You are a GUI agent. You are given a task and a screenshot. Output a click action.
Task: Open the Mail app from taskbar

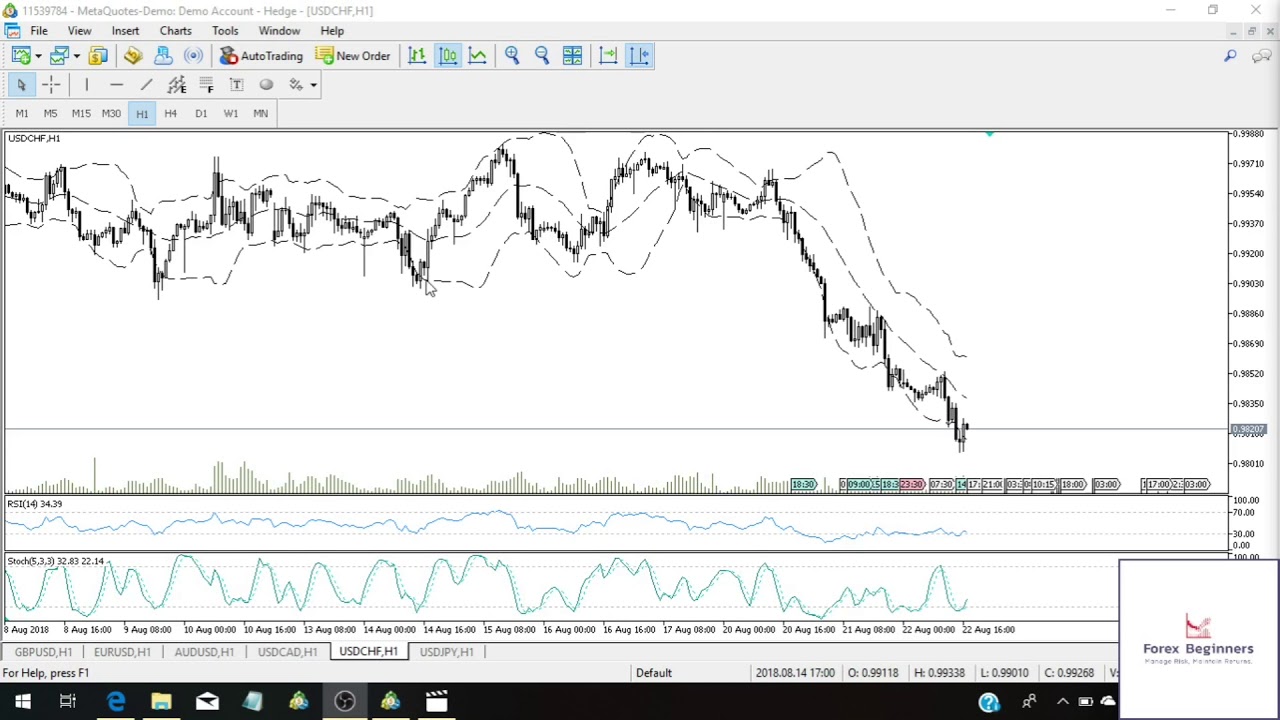[207, 702]
